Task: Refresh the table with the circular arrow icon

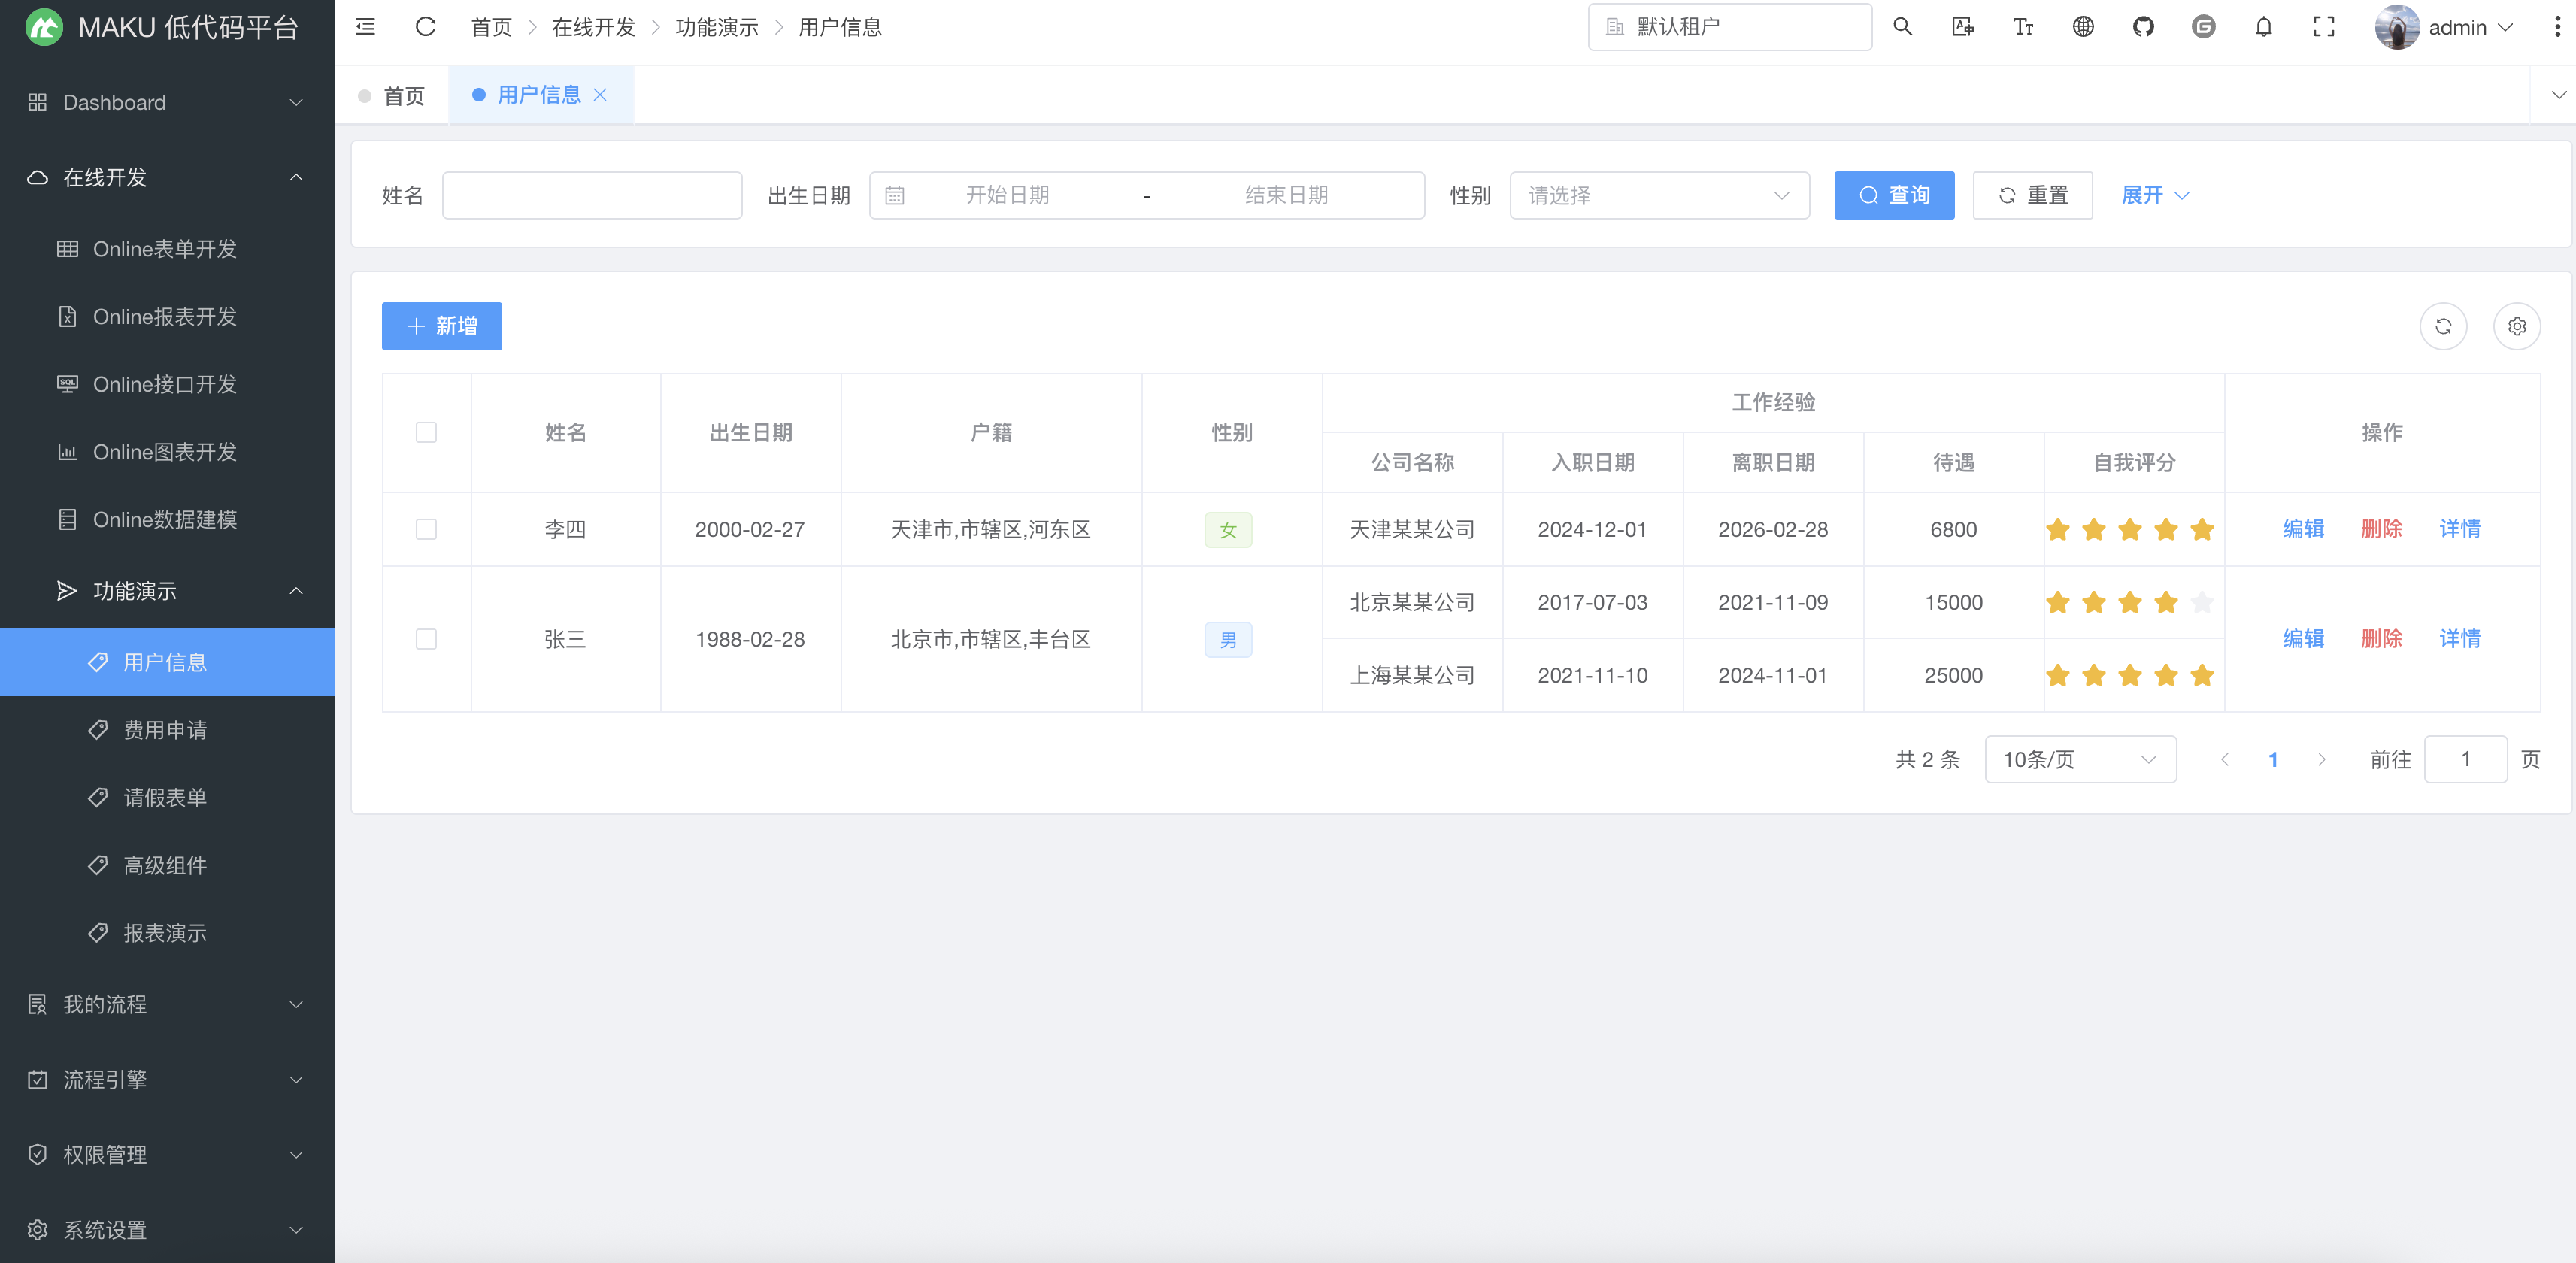Action: coord(2444,326)
